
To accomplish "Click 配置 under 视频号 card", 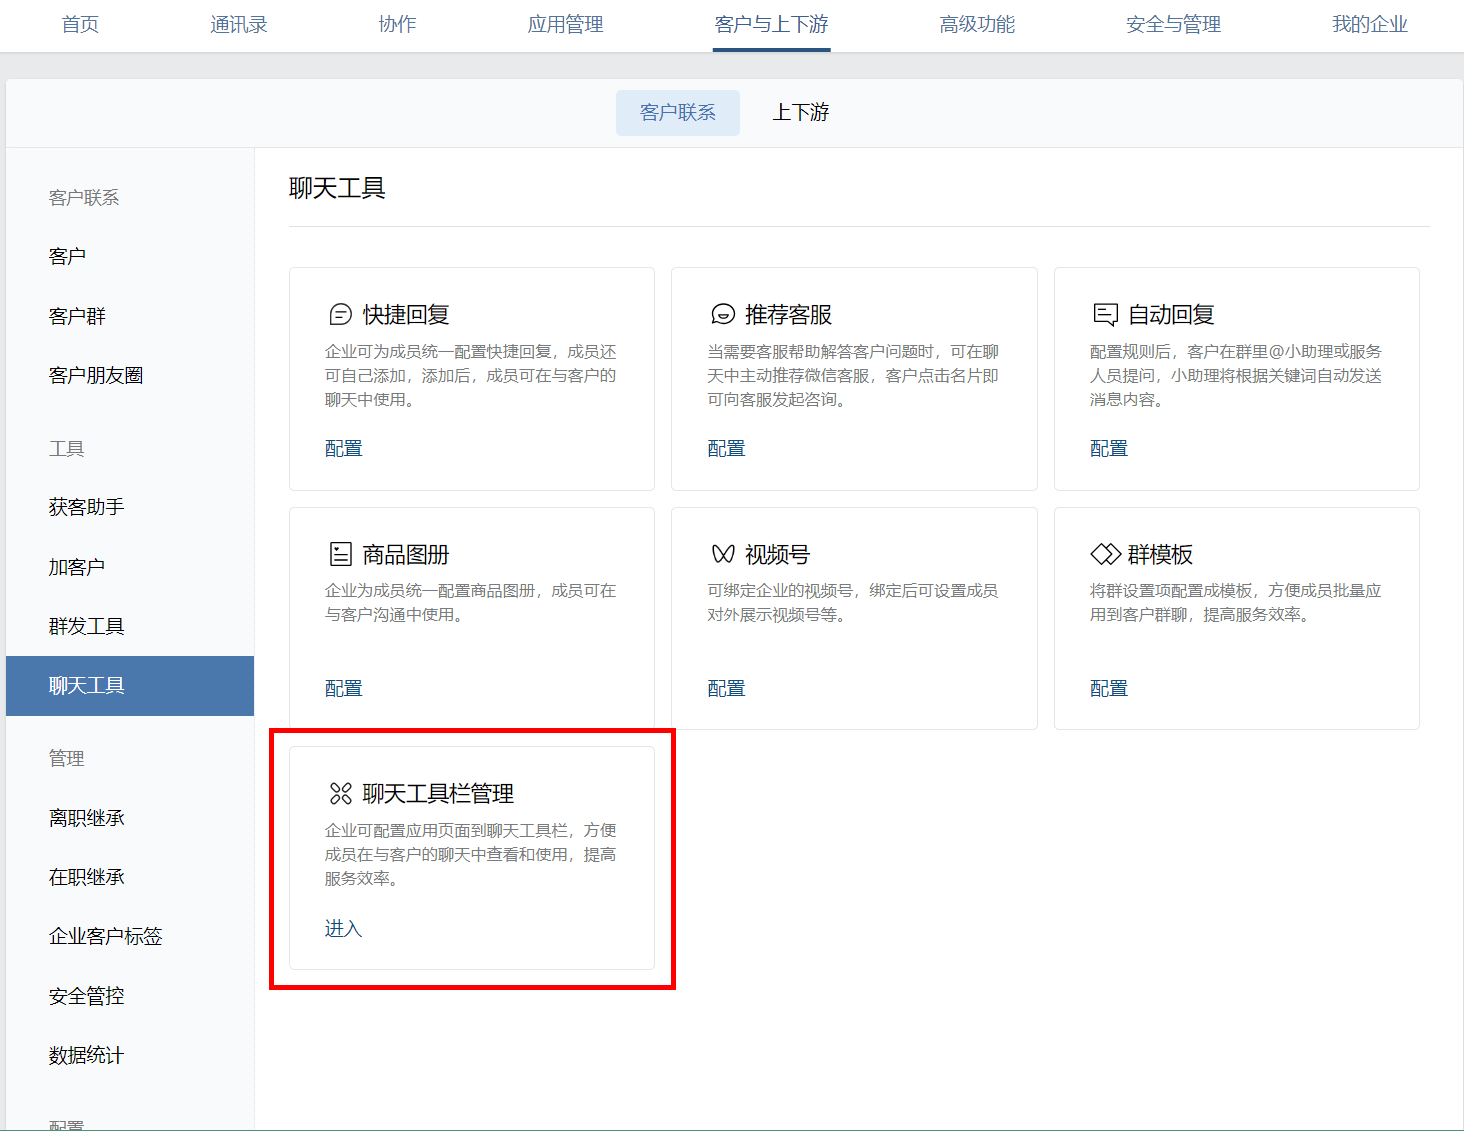I will (726, 689).
